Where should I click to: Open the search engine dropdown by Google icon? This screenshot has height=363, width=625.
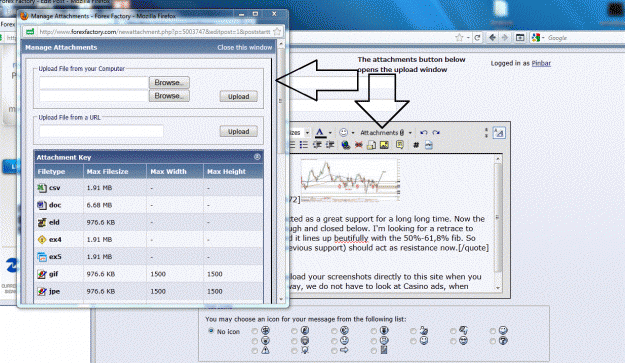click(x=543, y=38)
